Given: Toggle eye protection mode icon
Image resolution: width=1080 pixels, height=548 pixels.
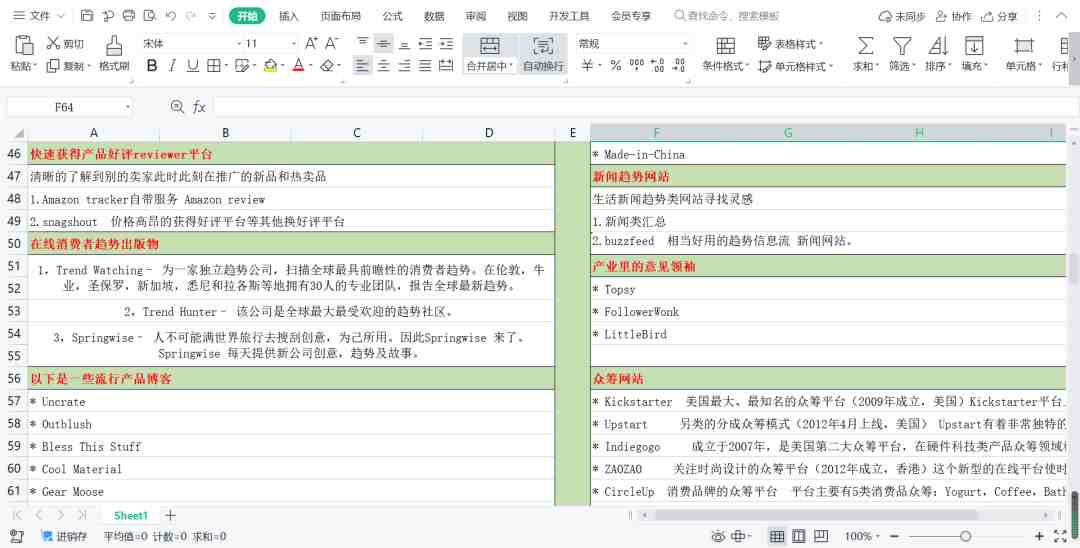Looking at the screenshot, I should pos(718,536).
